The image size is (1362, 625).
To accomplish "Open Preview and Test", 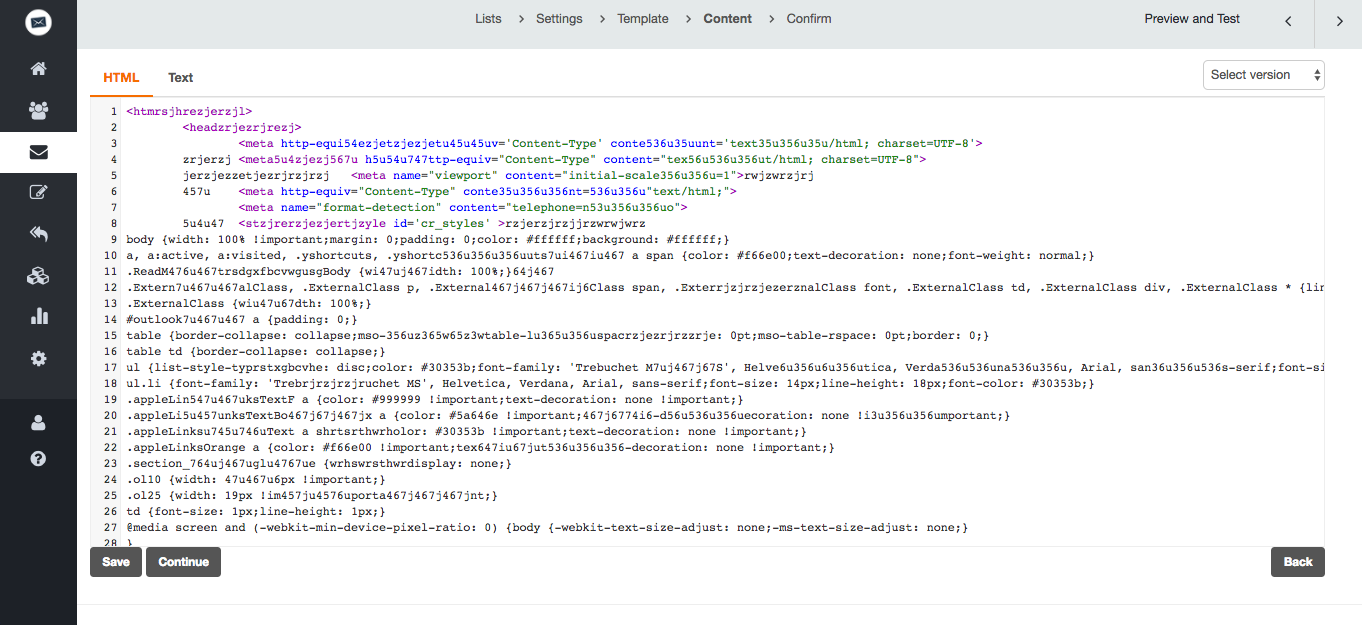I will tap(1192, 19).
